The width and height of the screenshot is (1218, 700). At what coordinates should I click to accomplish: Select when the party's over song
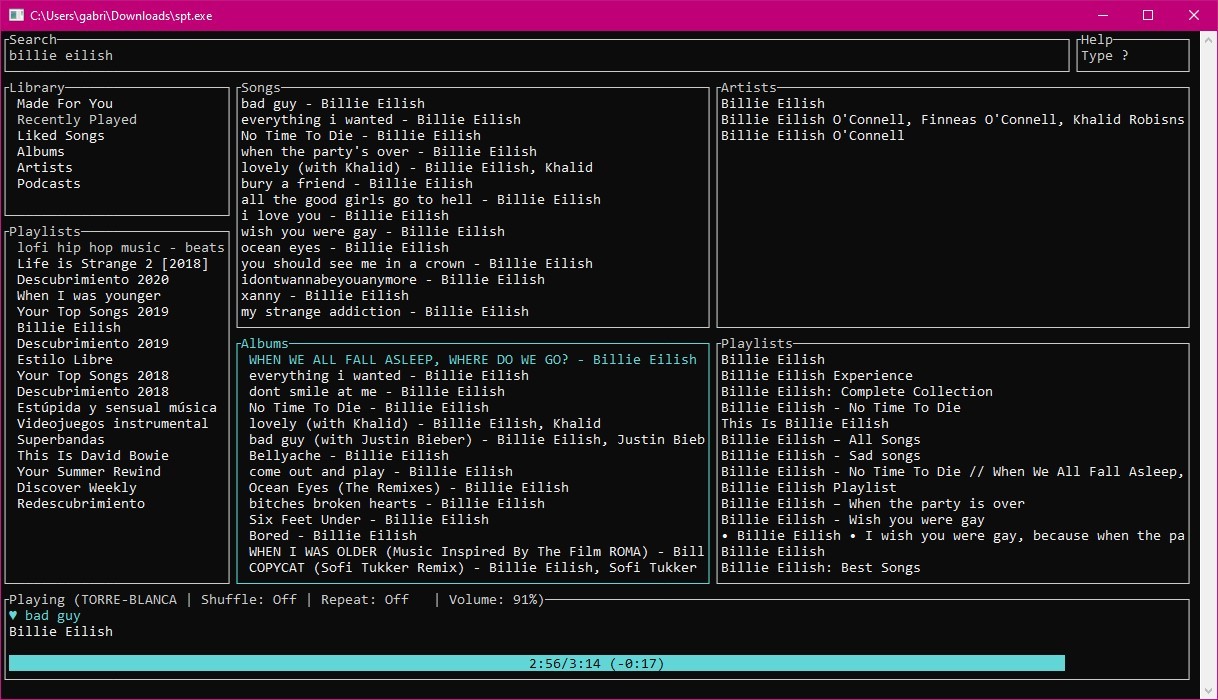(x=389, y=152)
